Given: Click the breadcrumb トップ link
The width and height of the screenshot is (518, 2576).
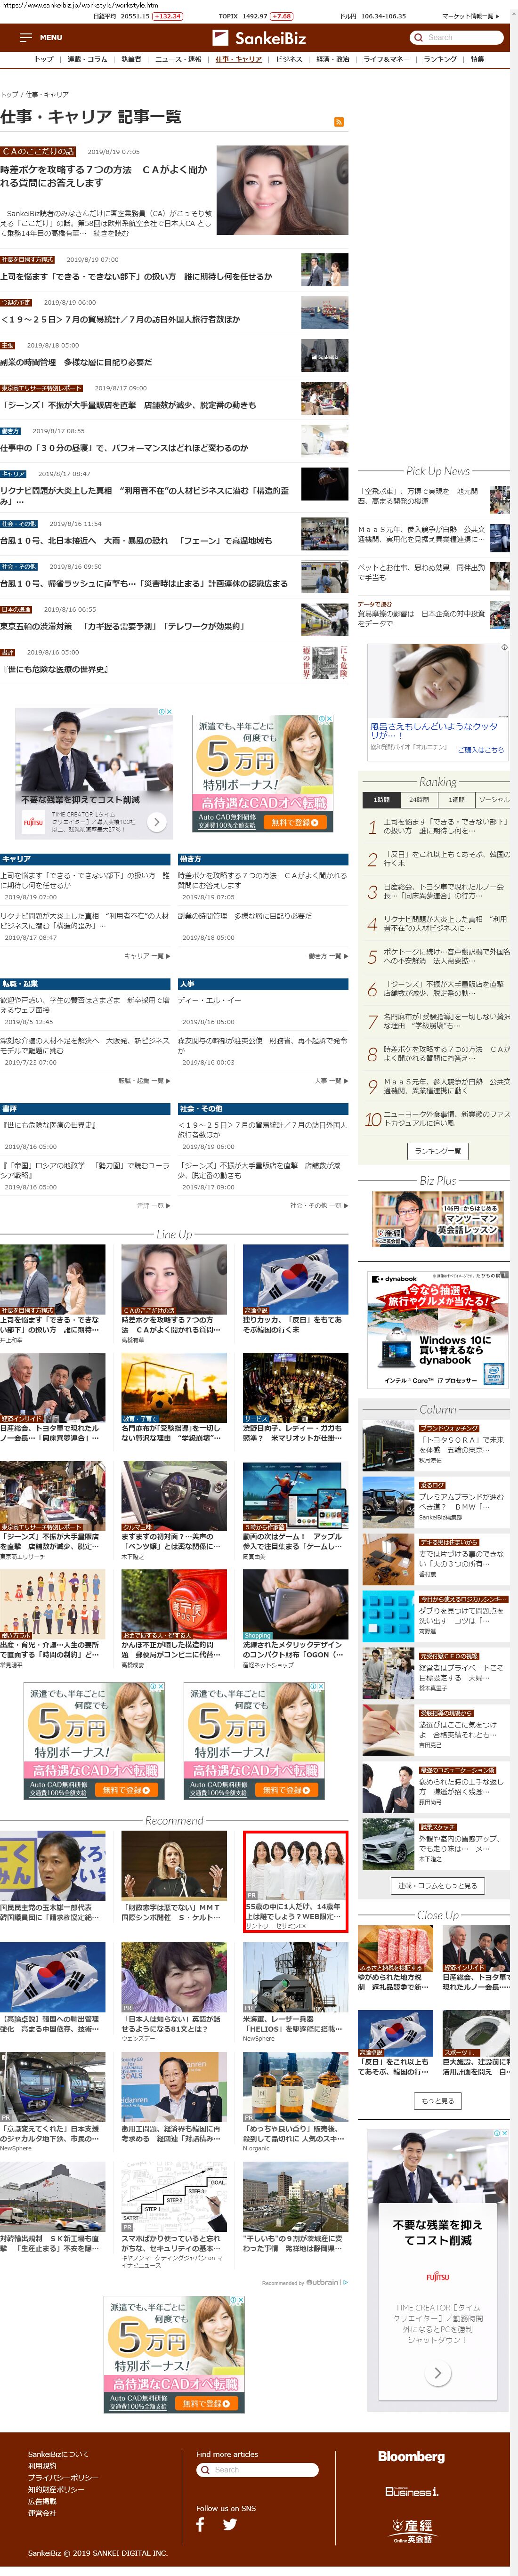Looking at the screenshot, I should pos(9,94).
